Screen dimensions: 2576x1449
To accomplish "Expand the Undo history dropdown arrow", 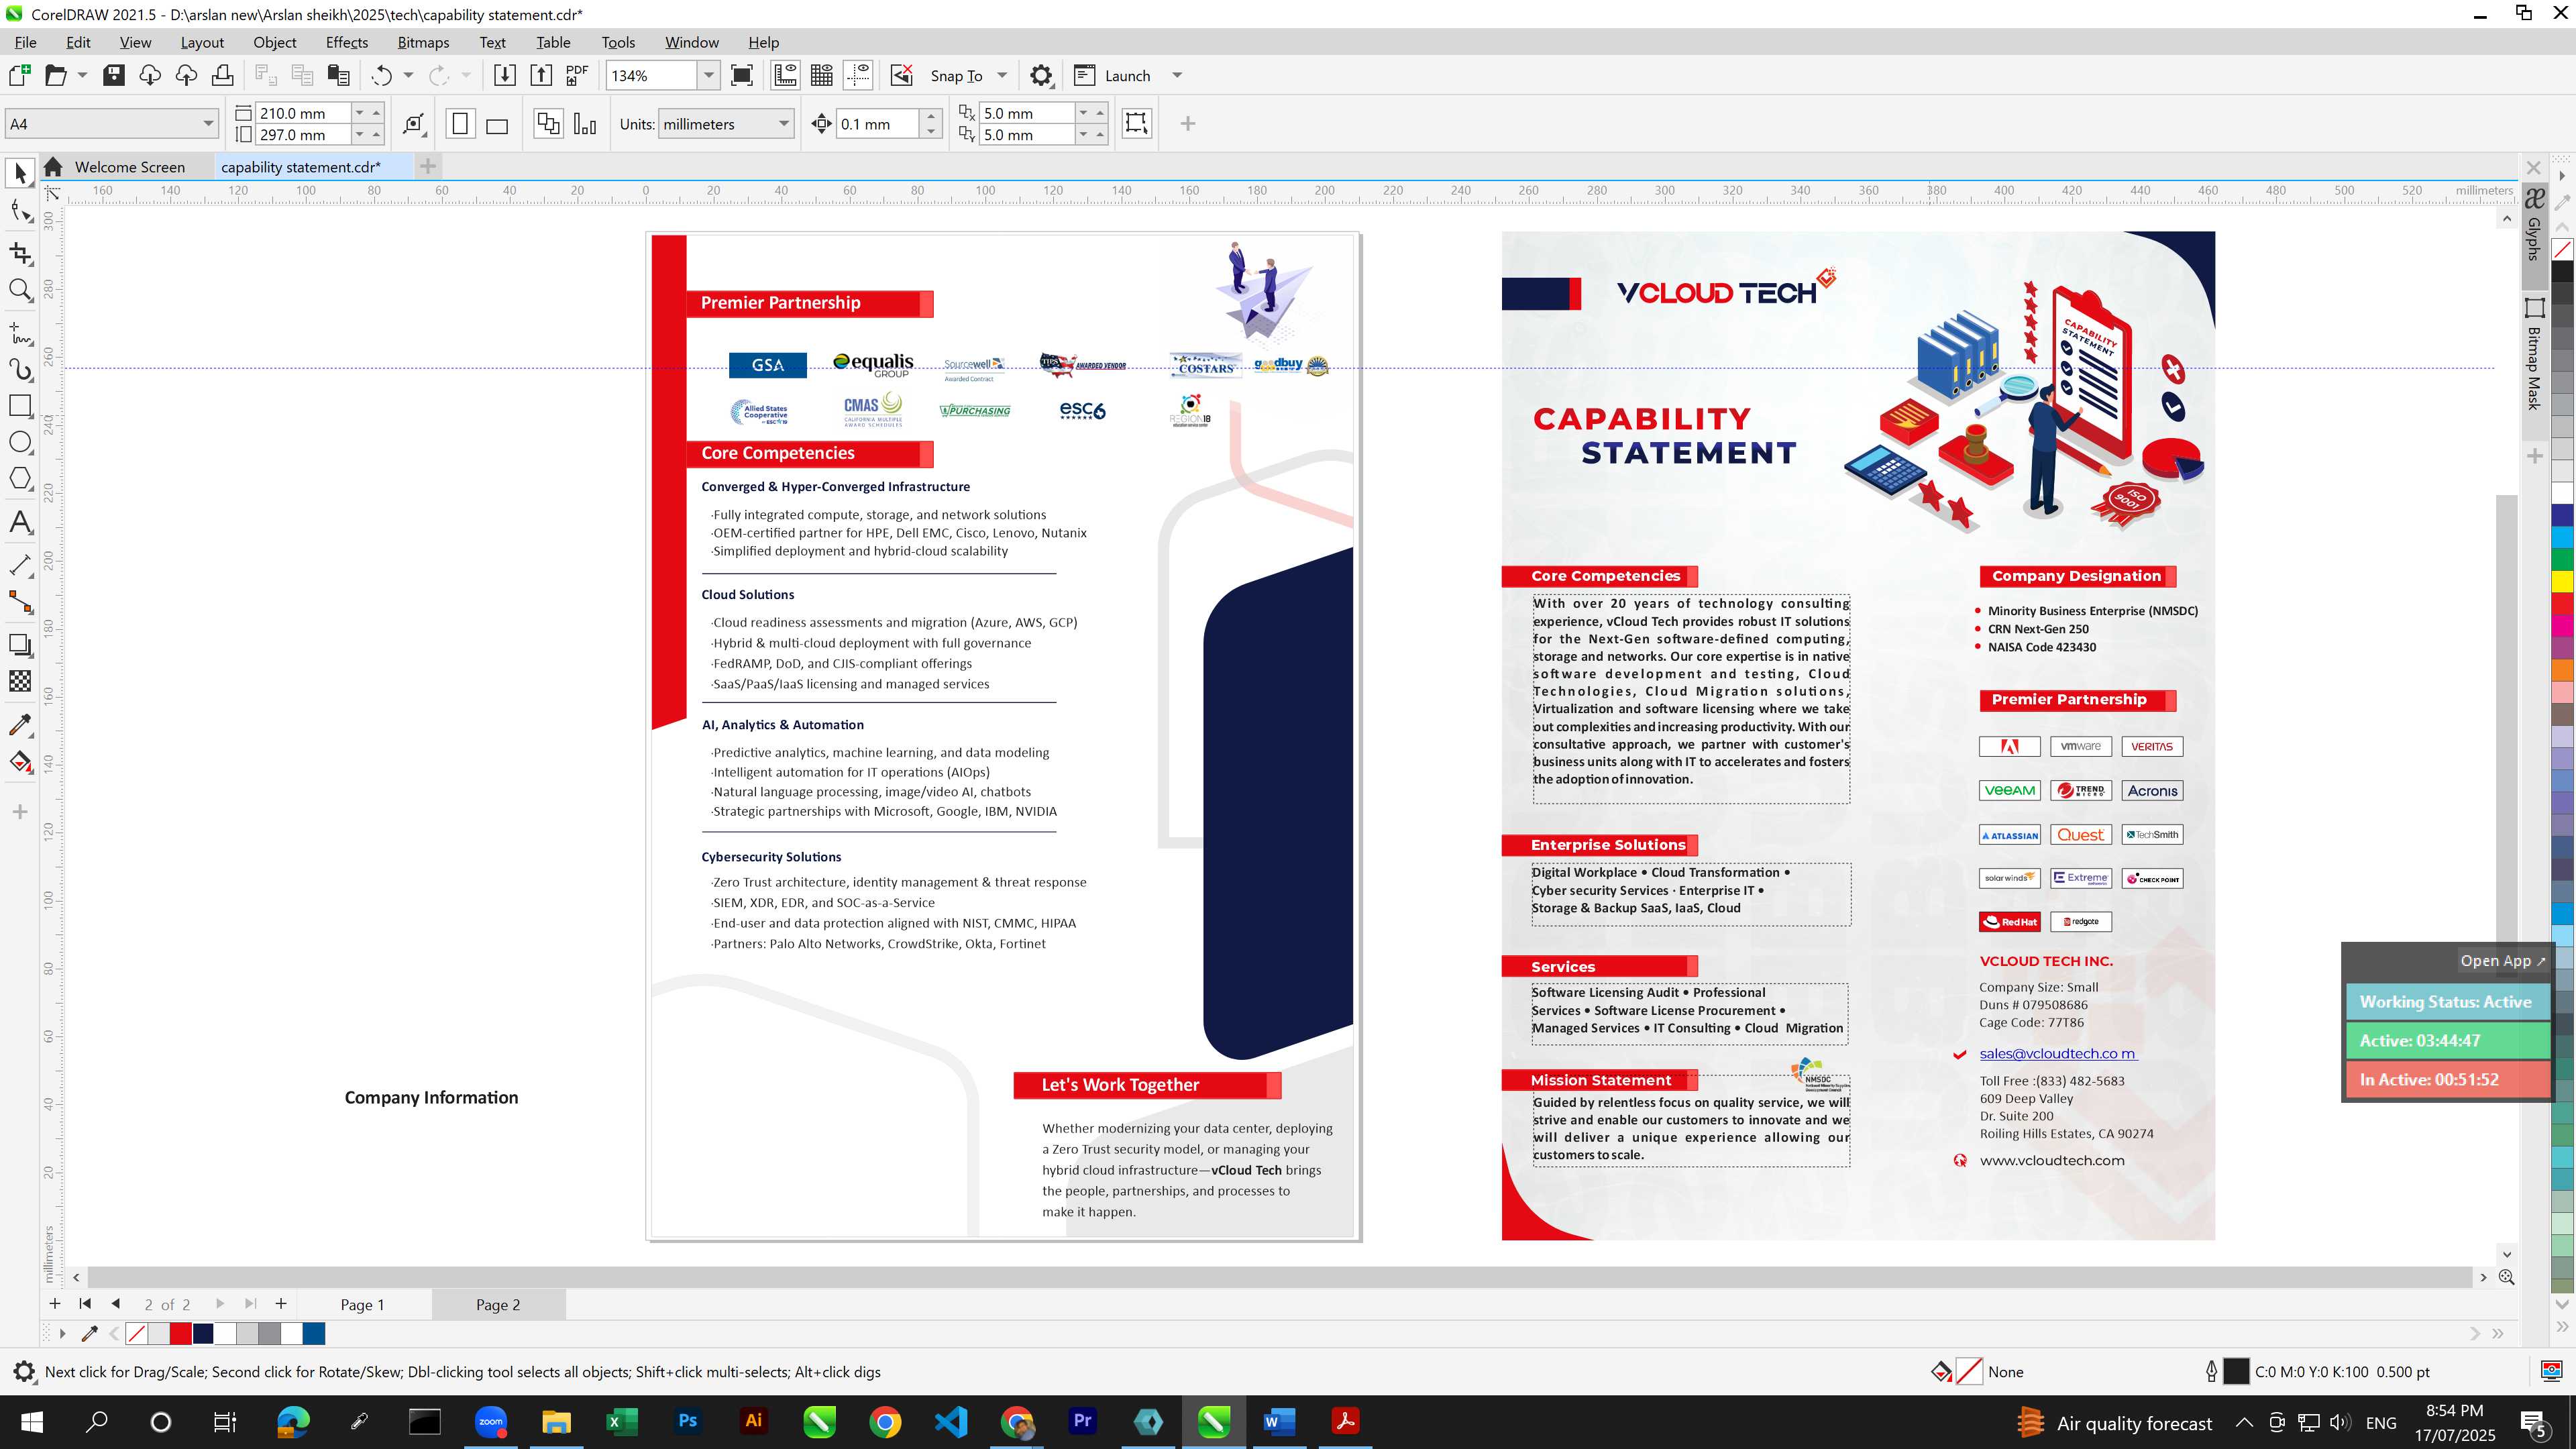I will (x=408, y=75).
